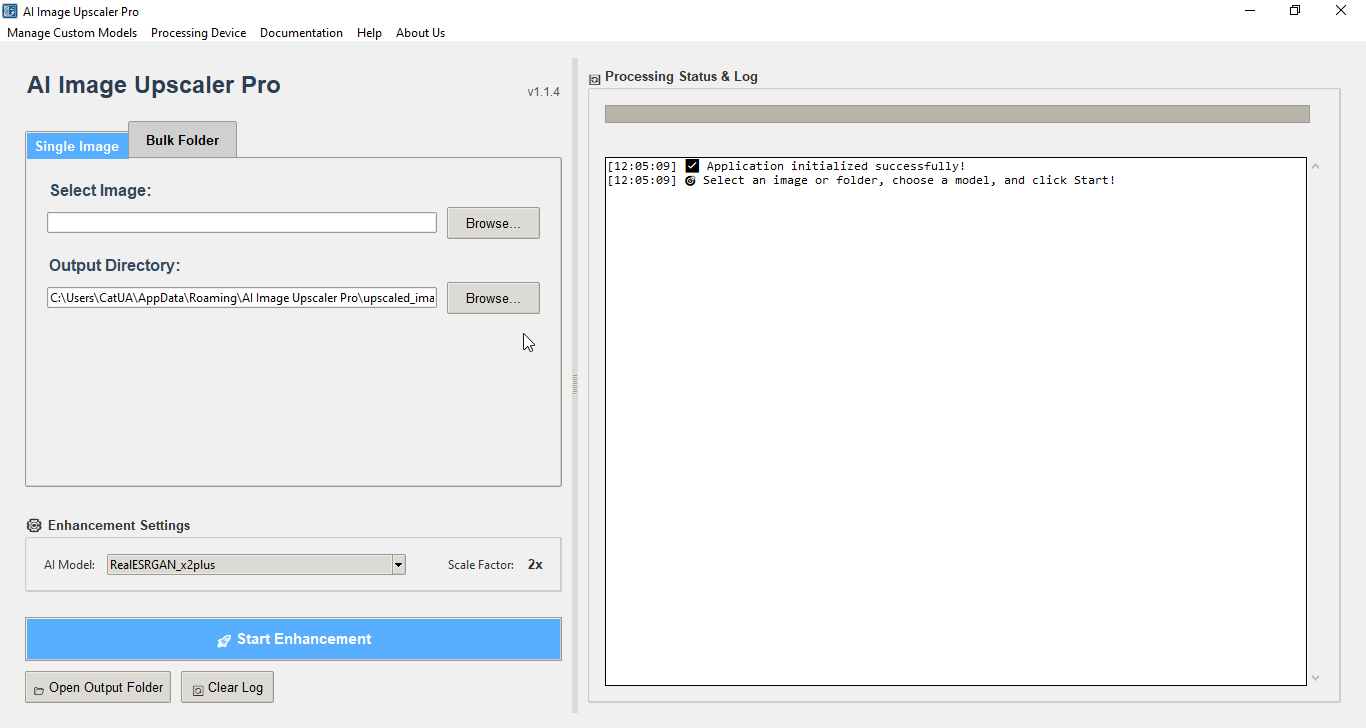This screenshot has height=728, width=1366.
Task: Click the AI Image Upscaler Pro heading
Action: pos(154,85)
